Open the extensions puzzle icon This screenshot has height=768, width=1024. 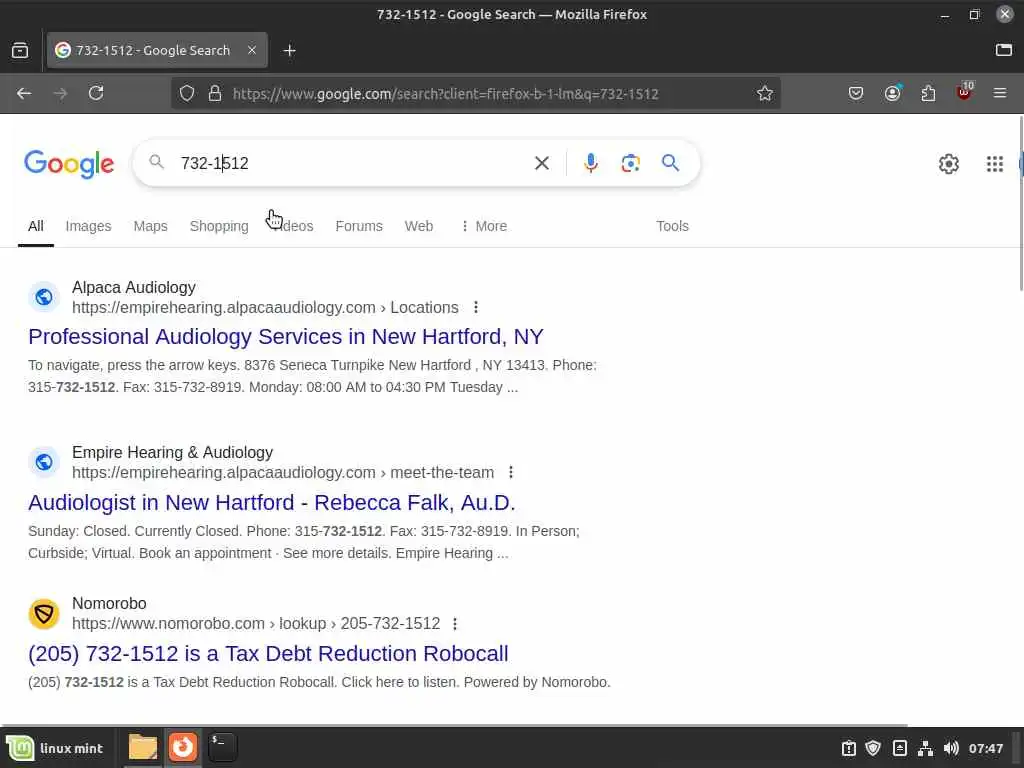tap(928, 93)
